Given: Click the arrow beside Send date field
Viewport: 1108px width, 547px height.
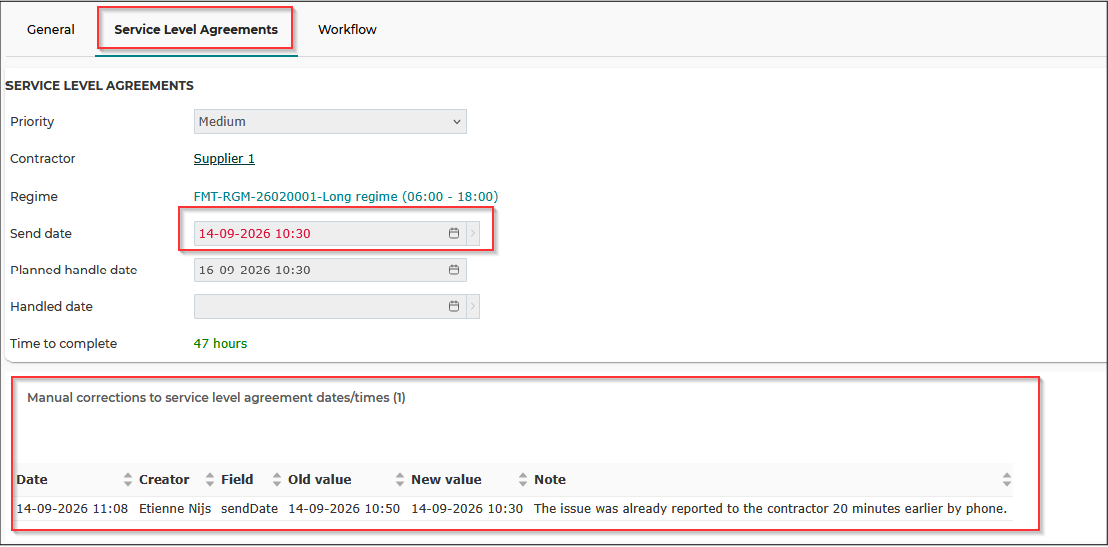Looking at the screenshot, I should [x=473, y=233].
